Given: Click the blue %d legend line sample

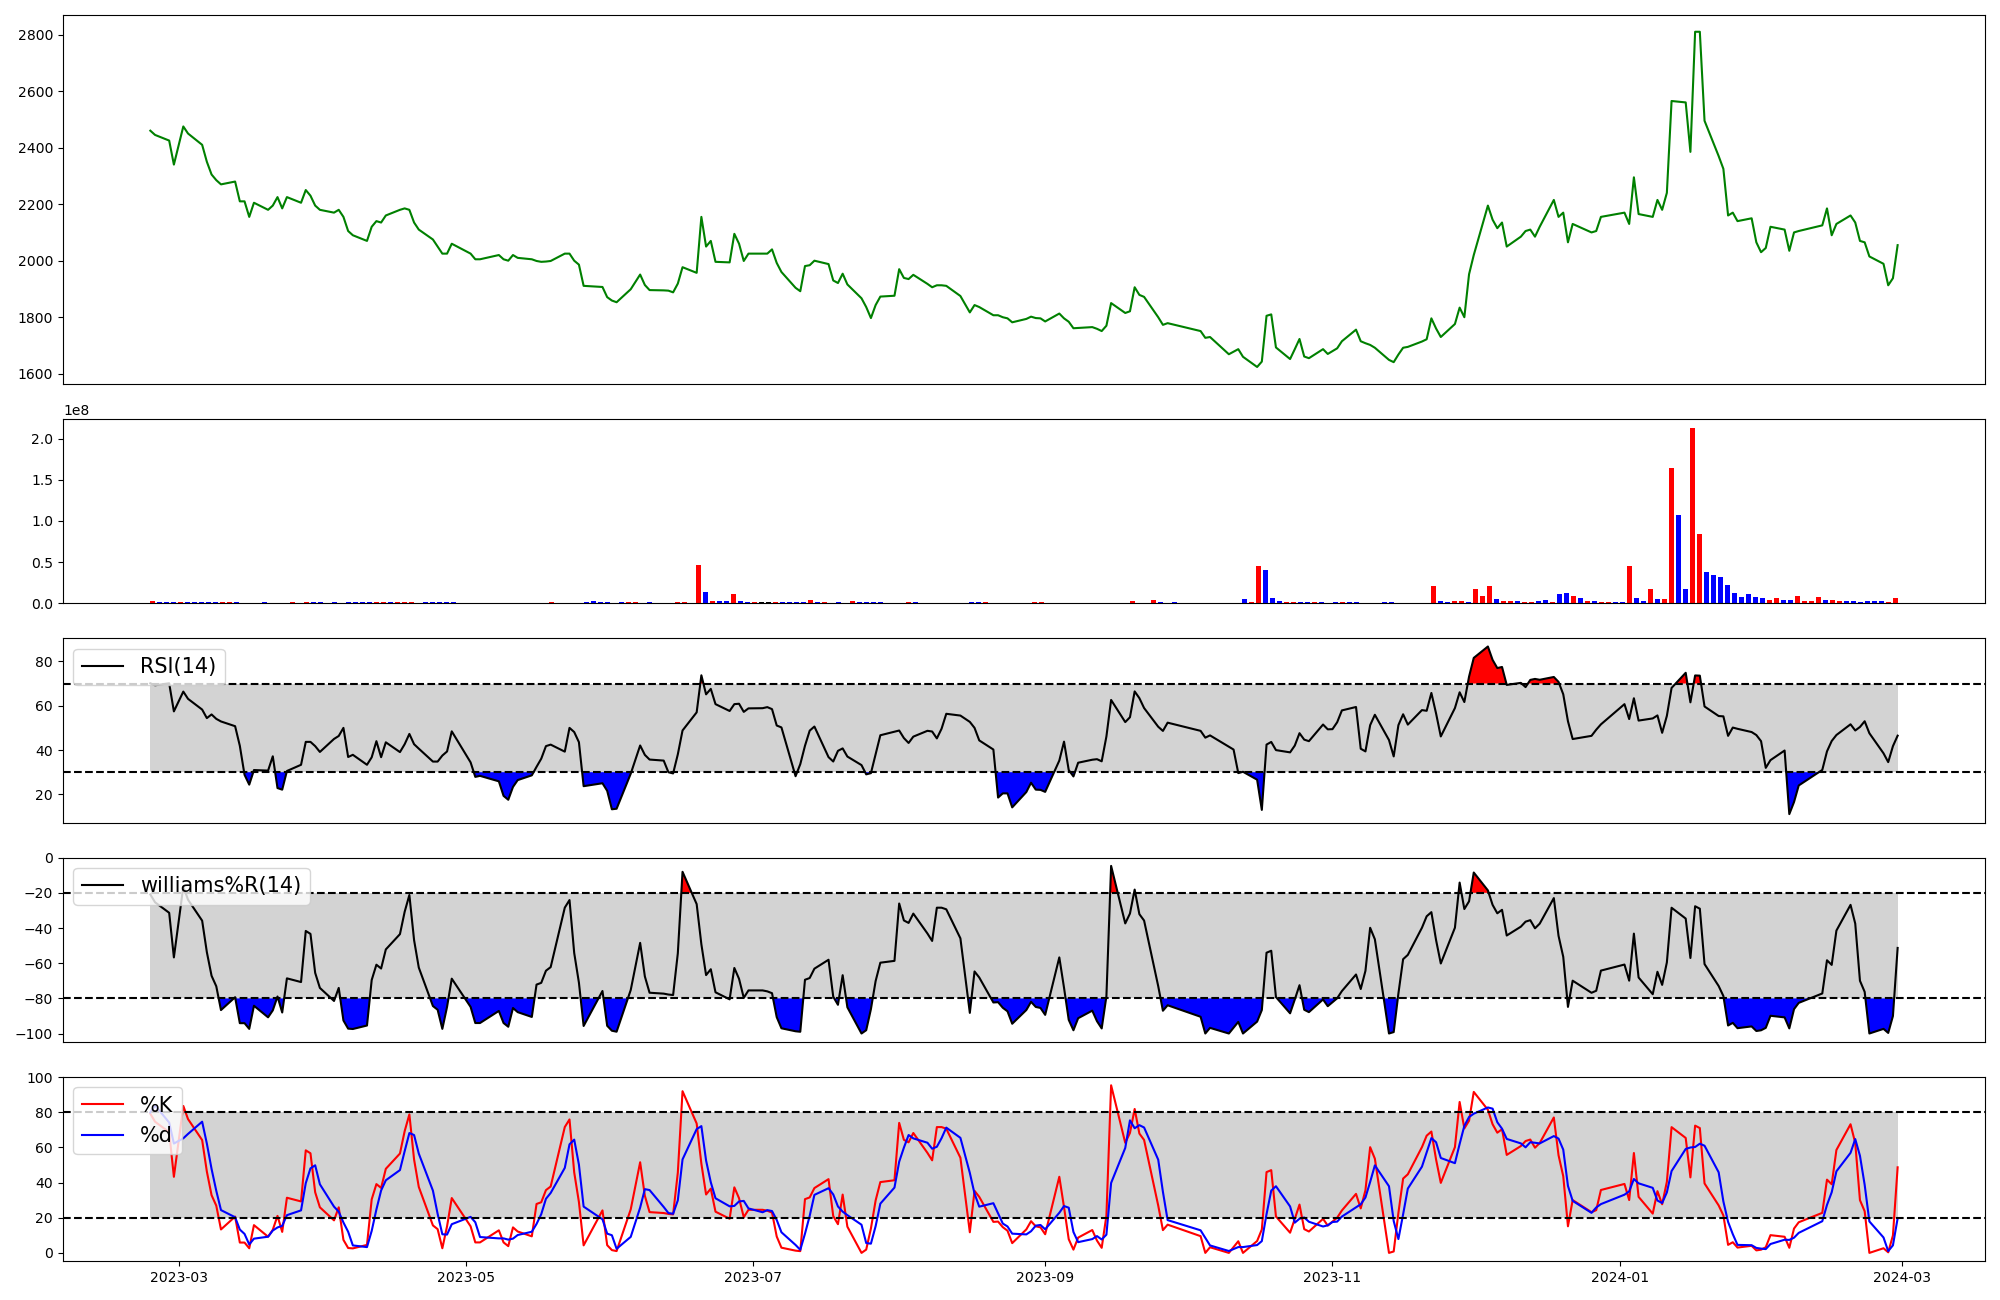Looking at the screenshot, I should coord(102,1134).
